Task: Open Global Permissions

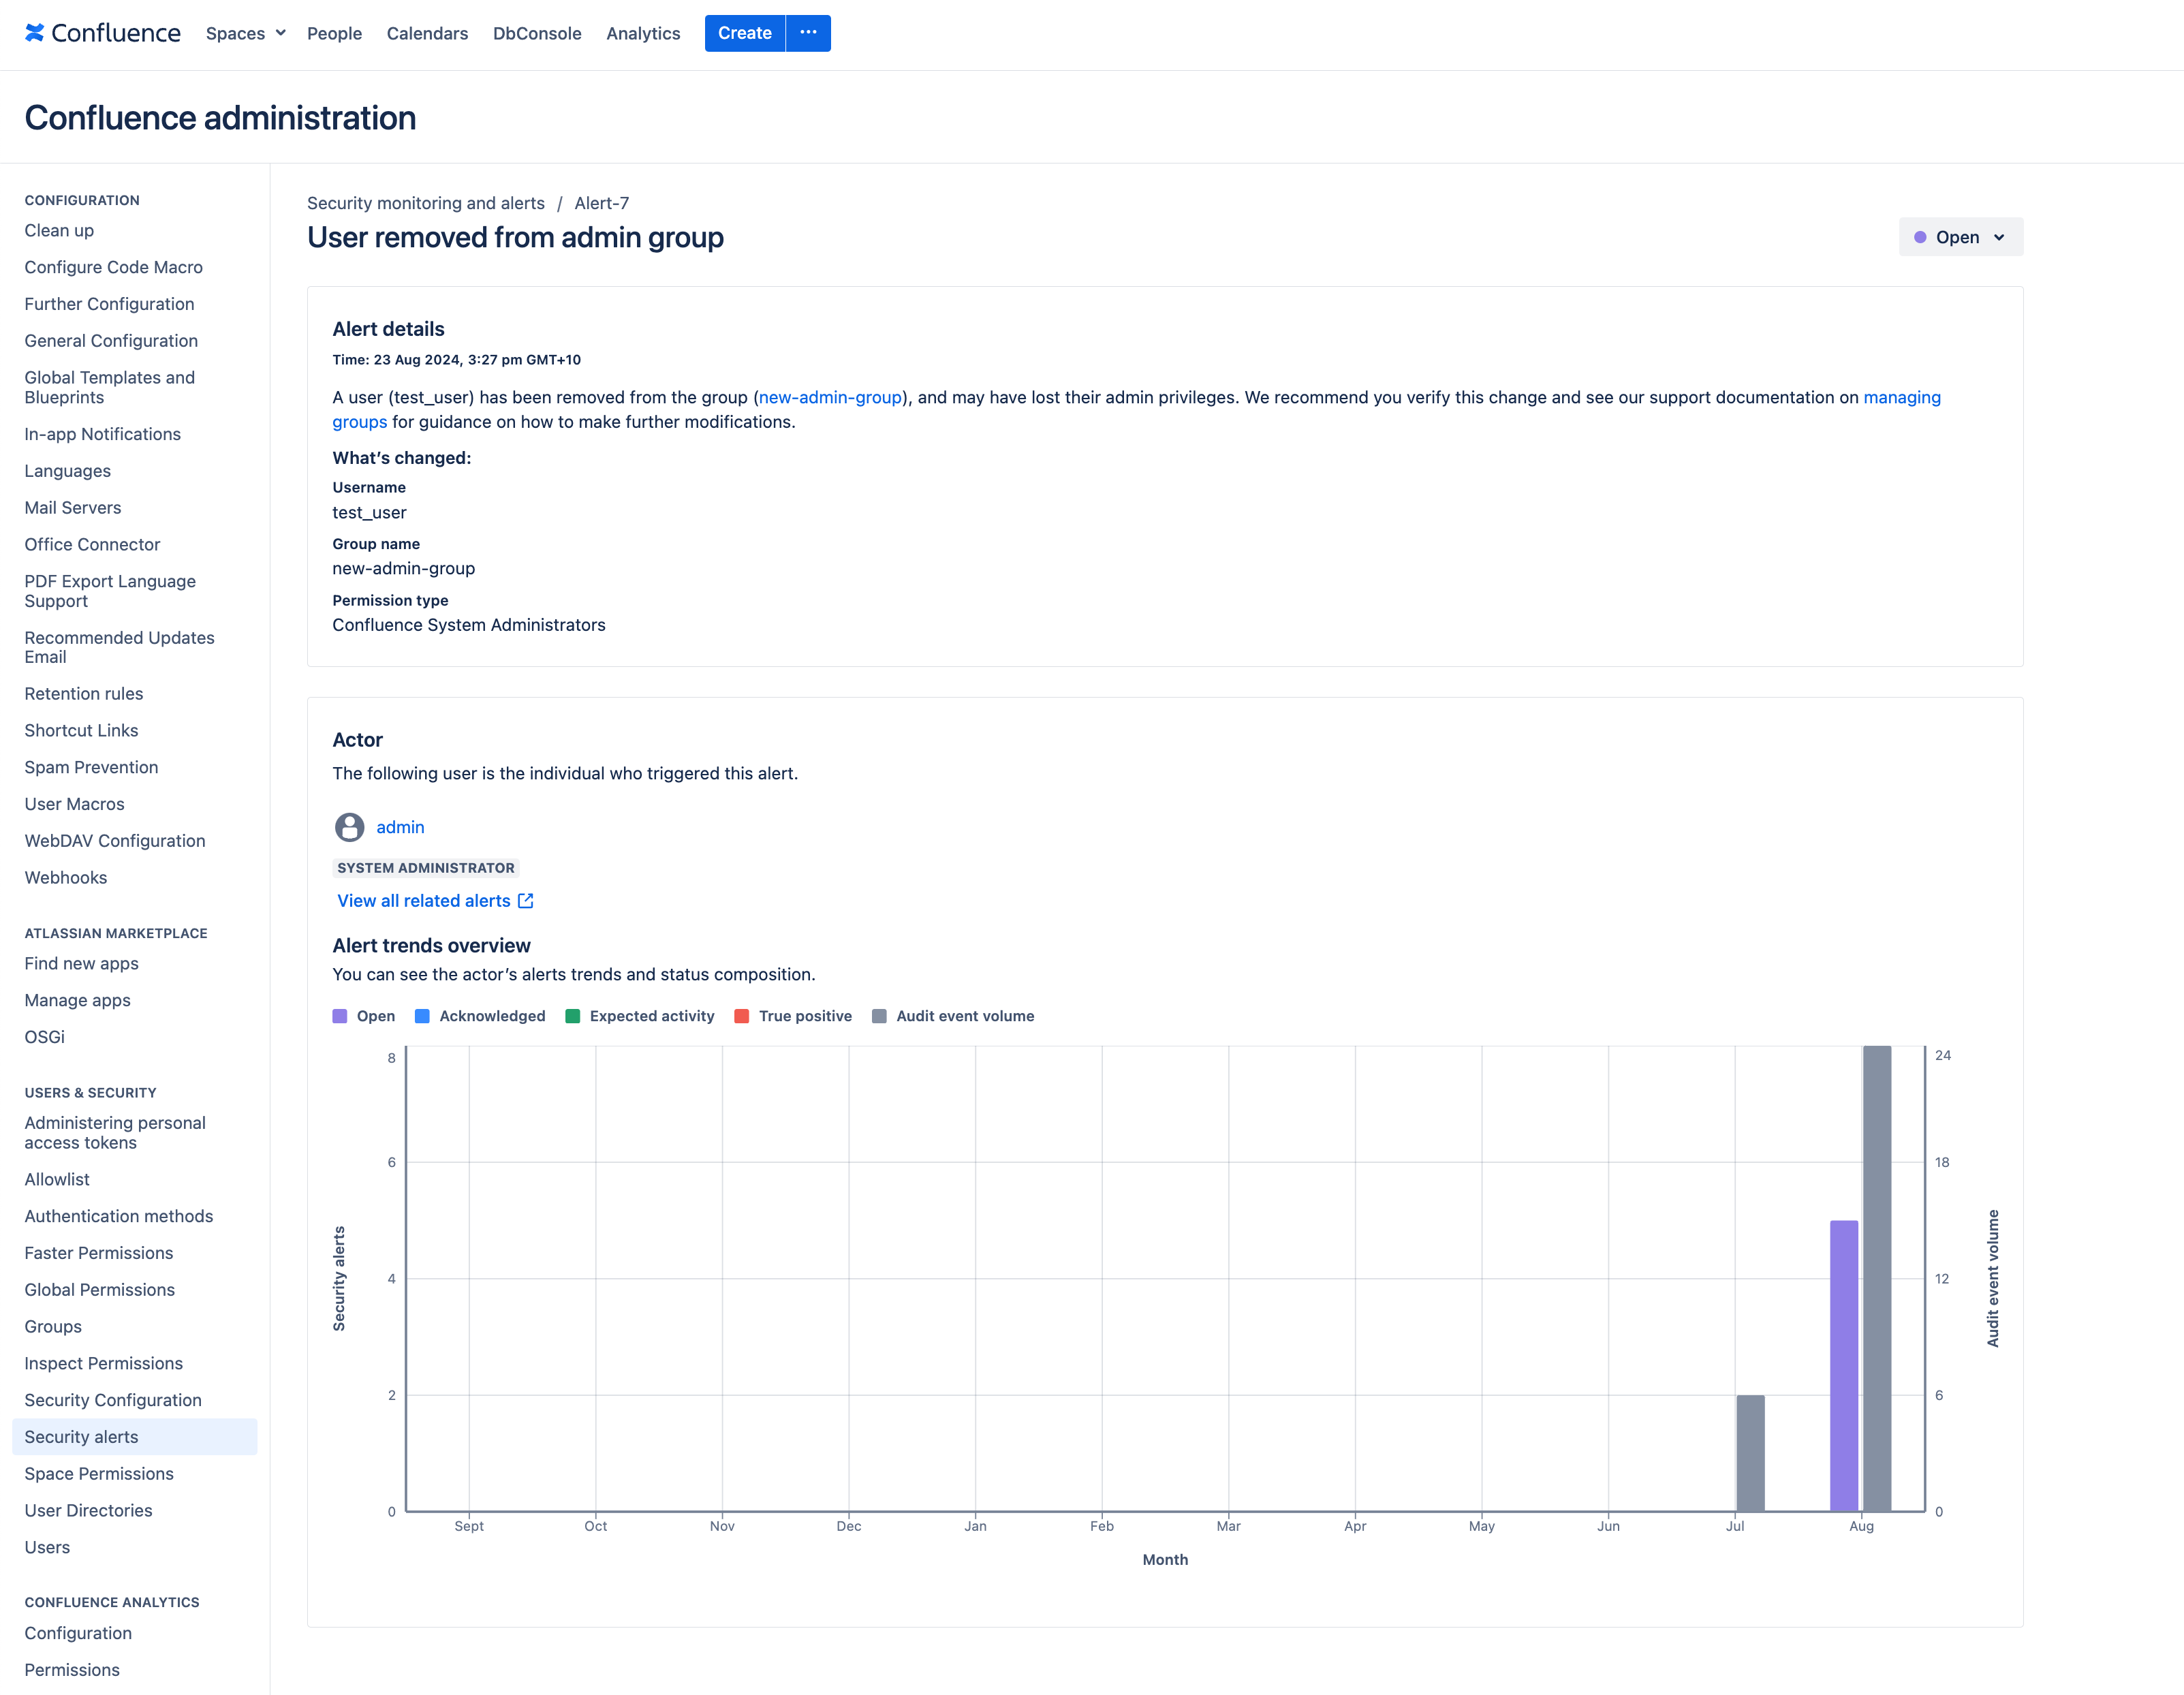Action: 99,1290
